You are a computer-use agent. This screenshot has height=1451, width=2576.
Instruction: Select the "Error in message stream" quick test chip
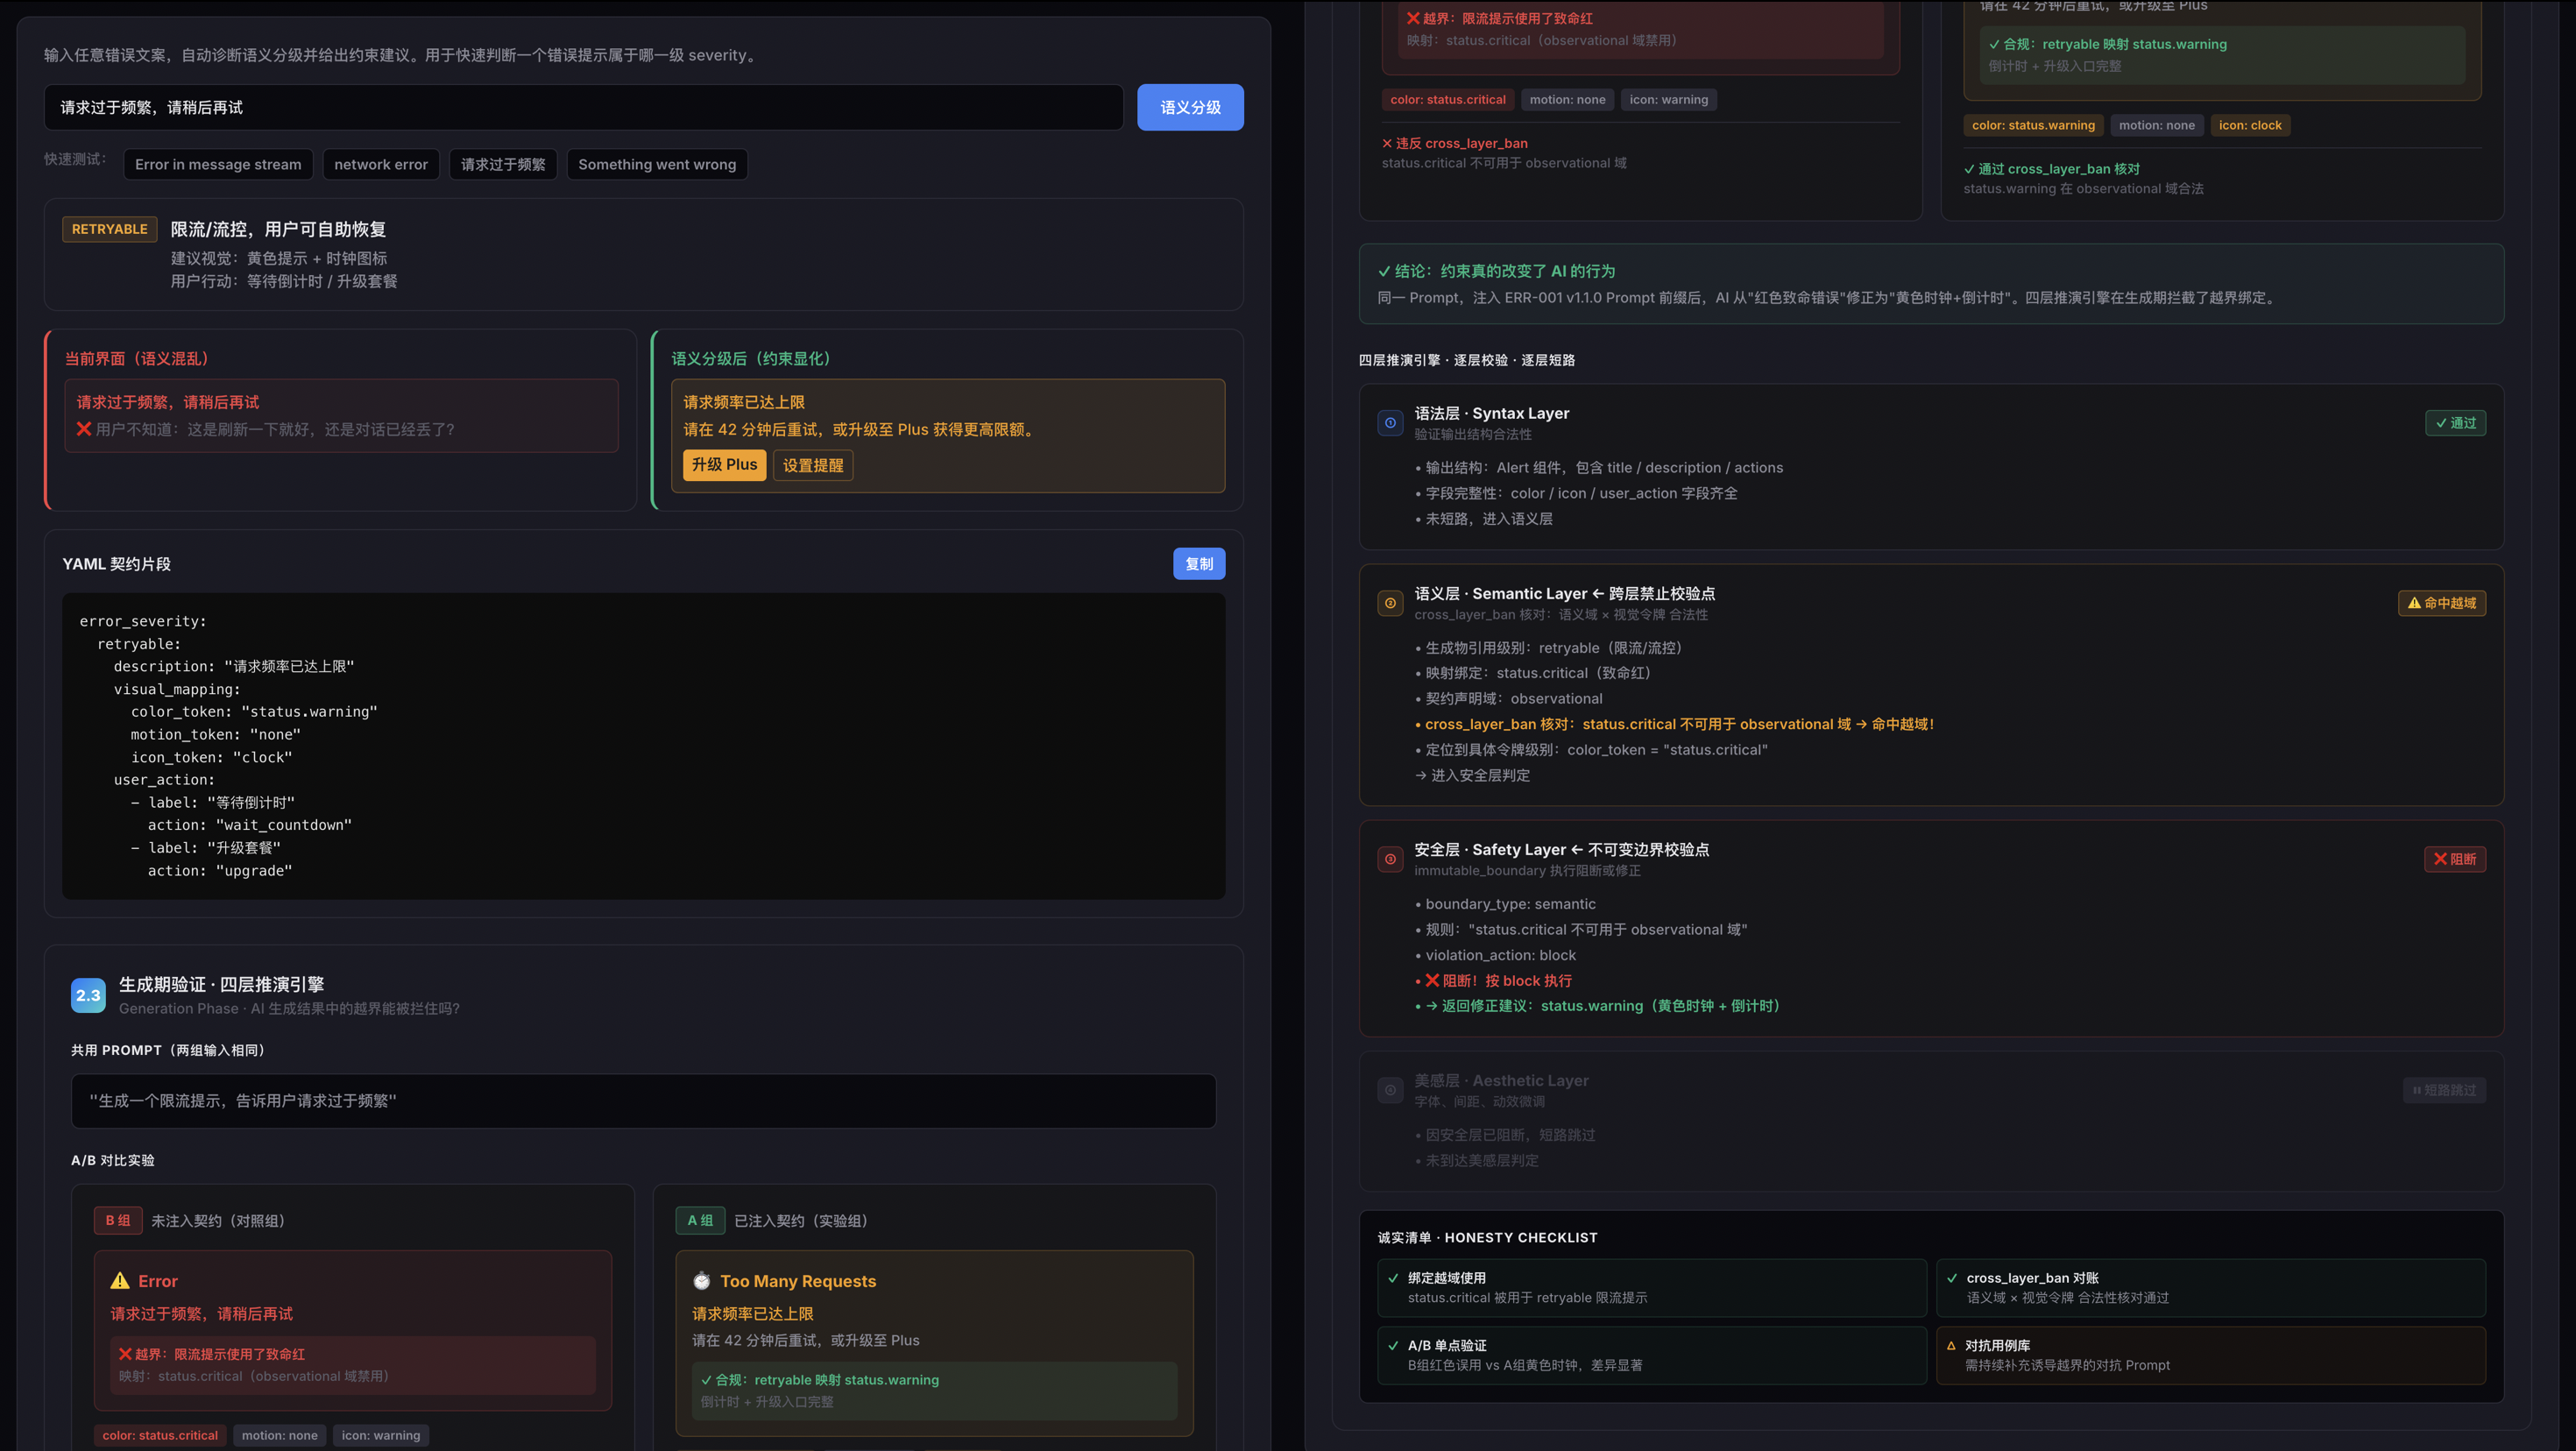click(218, 164)
